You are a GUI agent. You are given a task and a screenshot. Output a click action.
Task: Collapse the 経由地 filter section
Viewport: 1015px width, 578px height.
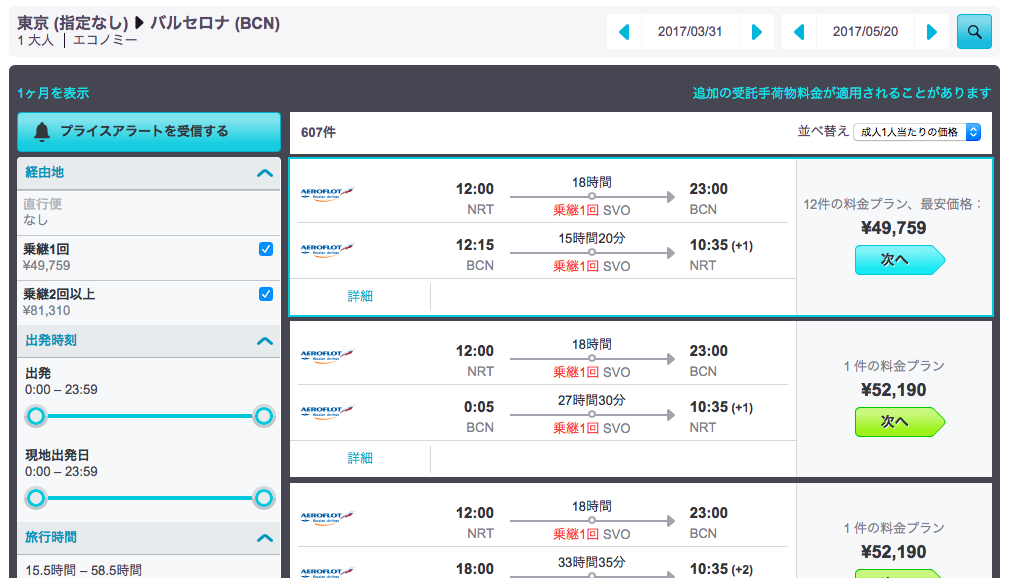click(x=264, y=173)
